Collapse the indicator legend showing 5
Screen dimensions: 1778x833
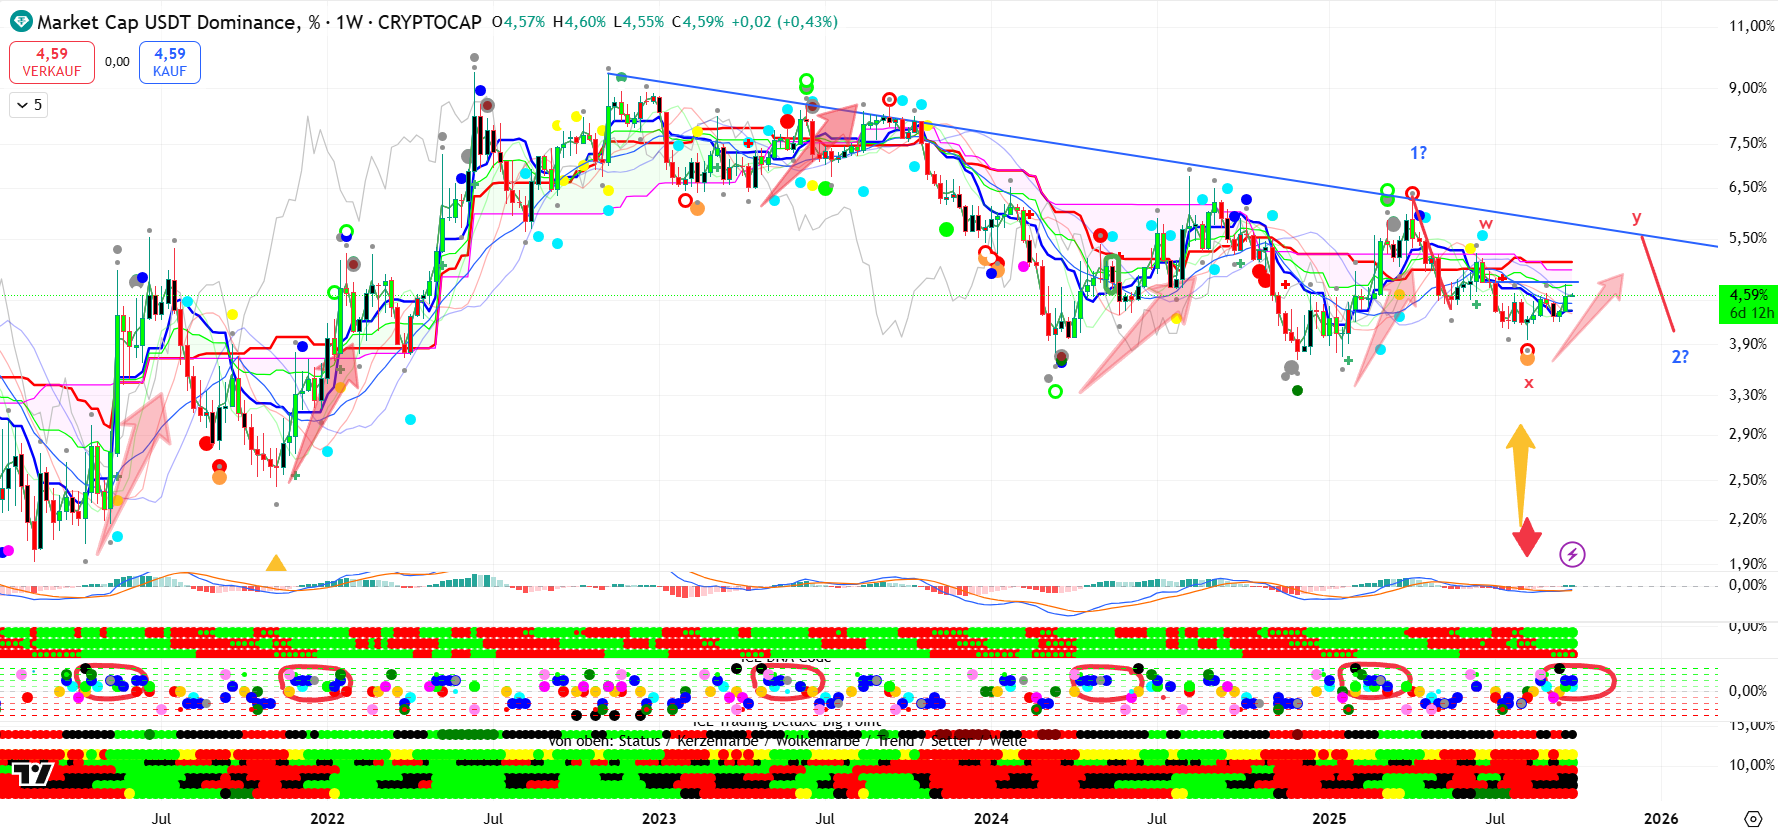29,105
